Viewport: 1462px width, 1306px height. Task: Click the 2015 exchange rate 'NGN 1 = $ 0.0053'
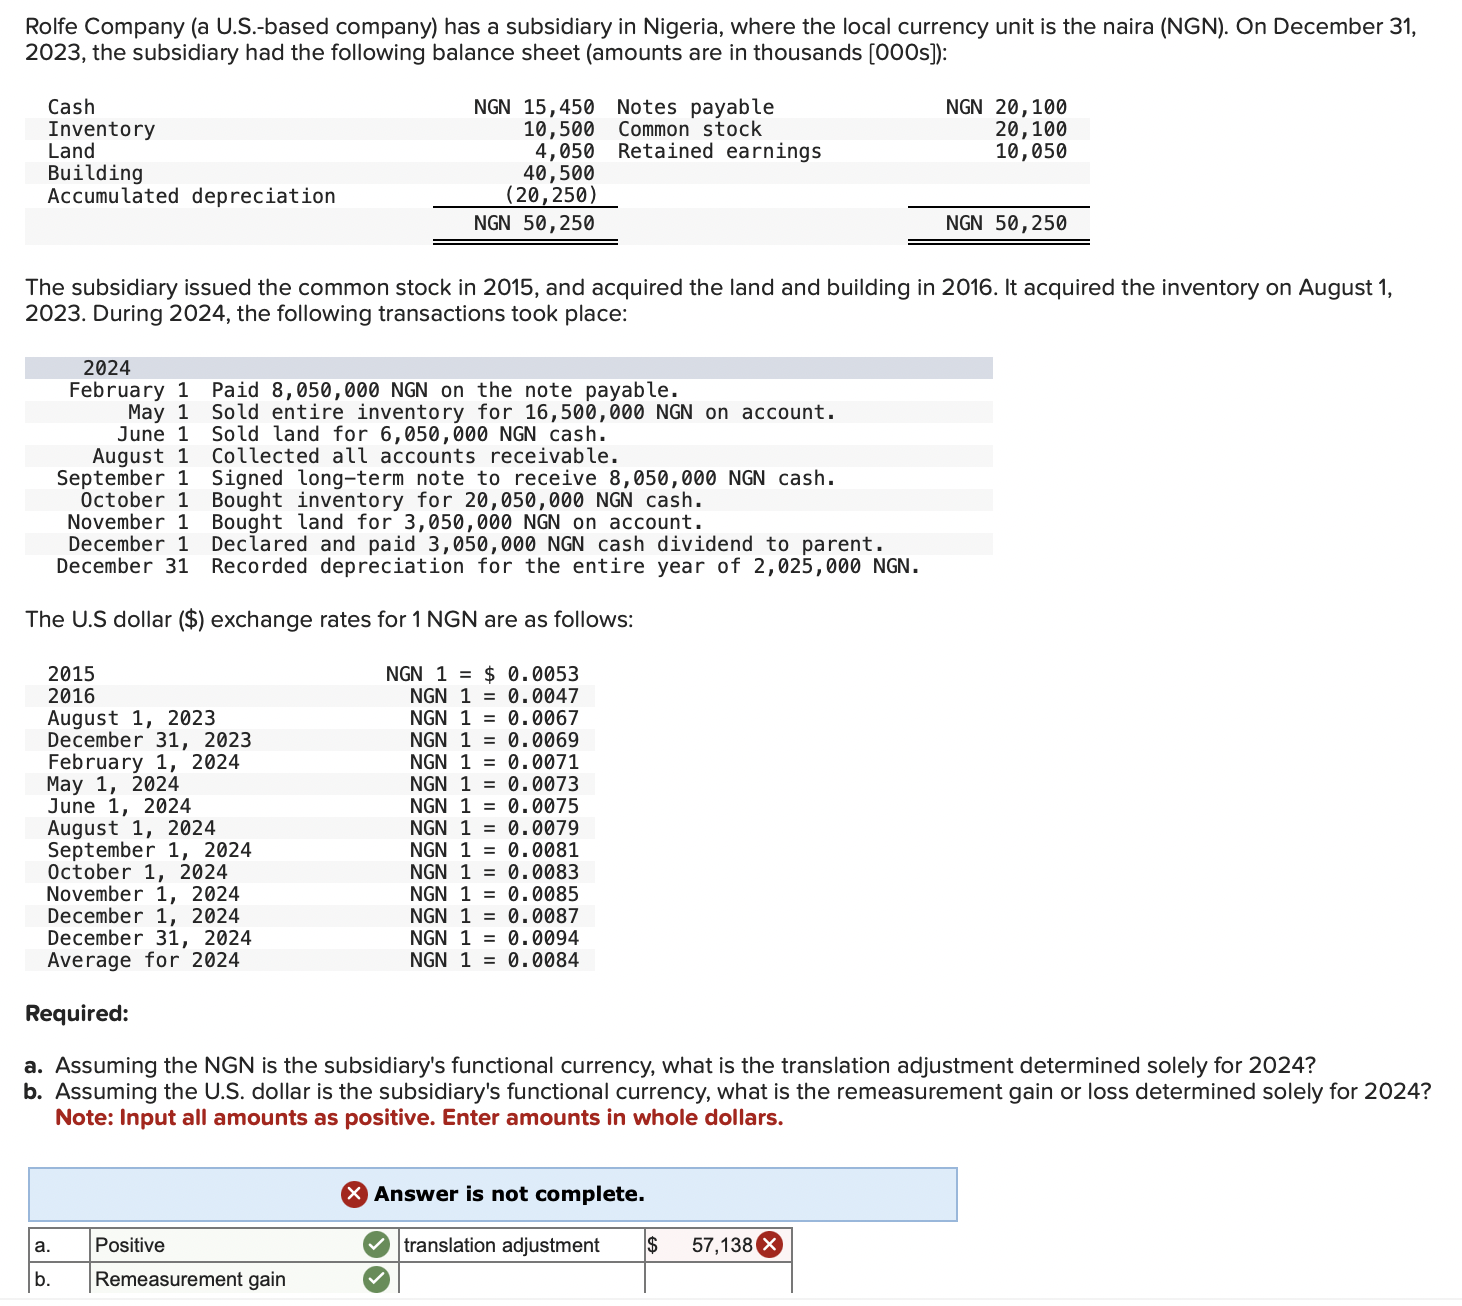click(482, 674)
